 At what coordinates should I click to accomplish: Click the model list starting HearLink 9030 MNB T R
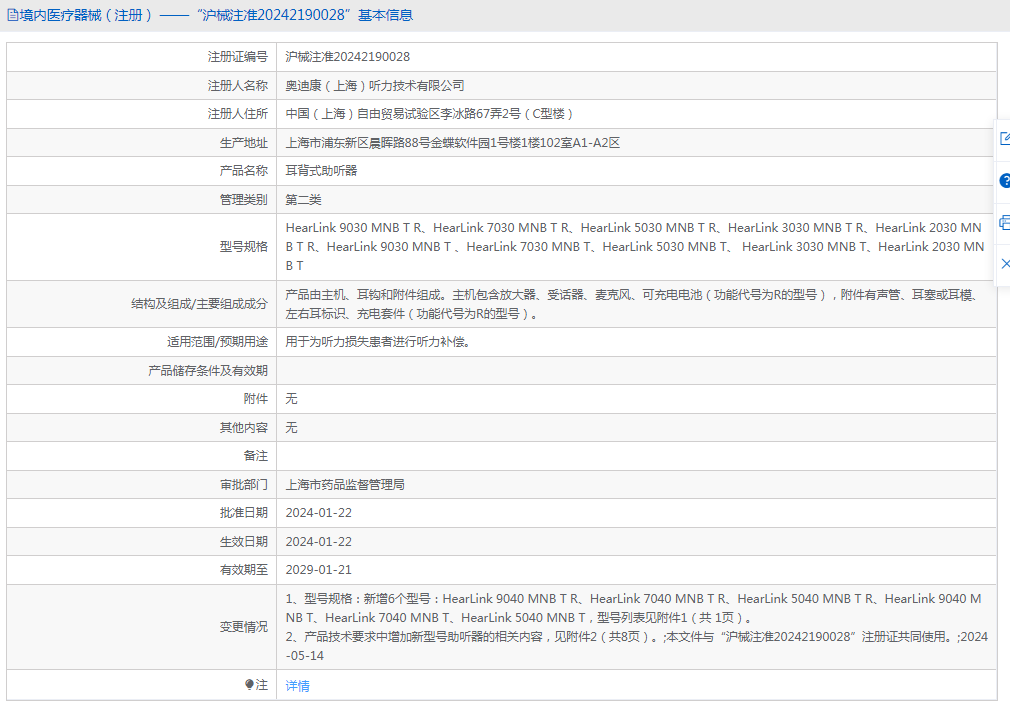point(635,247)
